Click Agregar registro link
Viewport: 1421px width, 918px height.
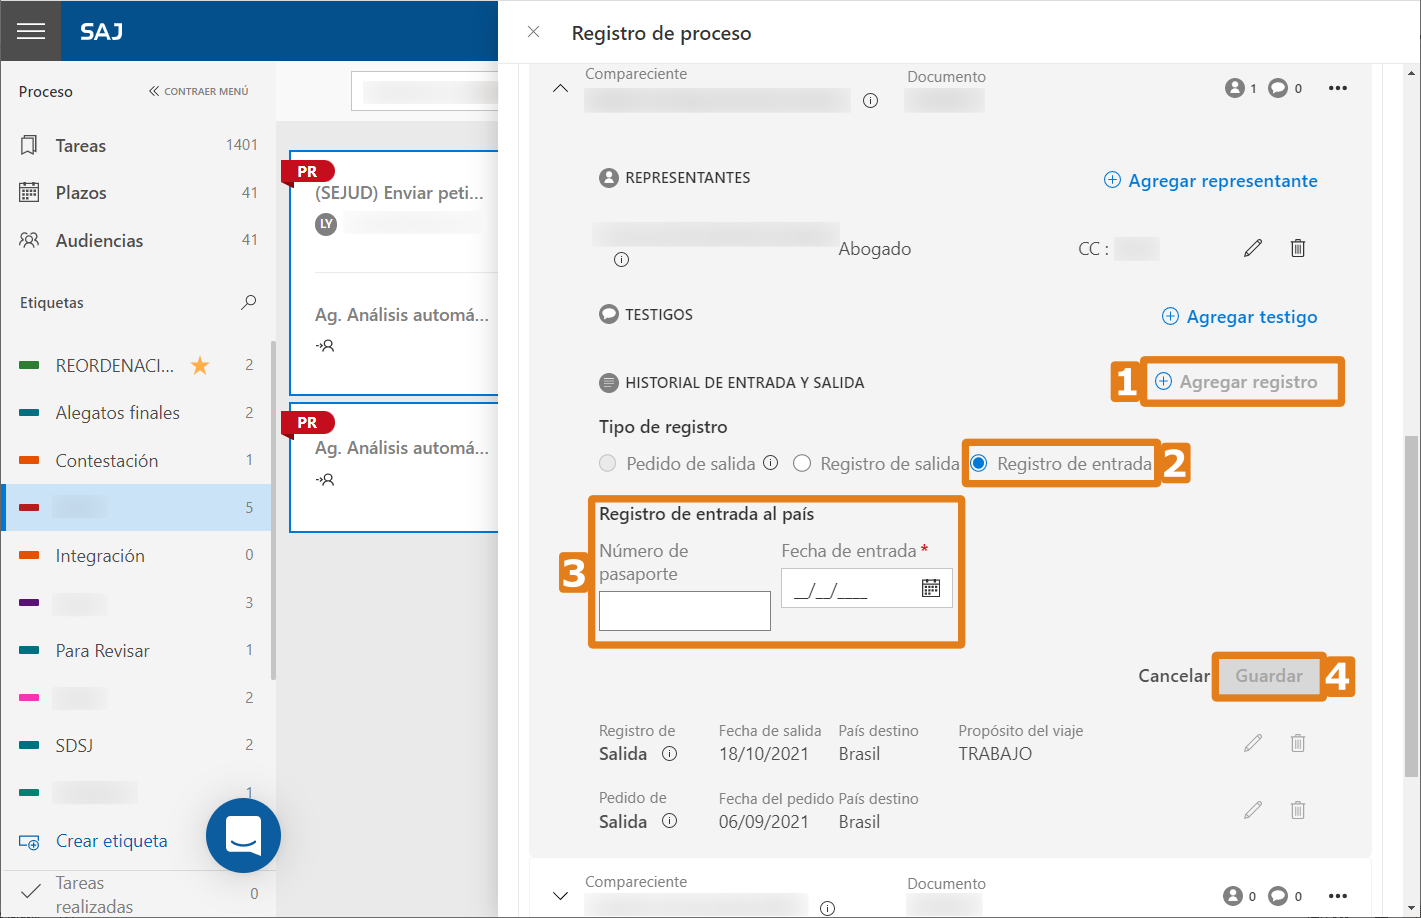pyautogui.click(x=1236, y=381)
